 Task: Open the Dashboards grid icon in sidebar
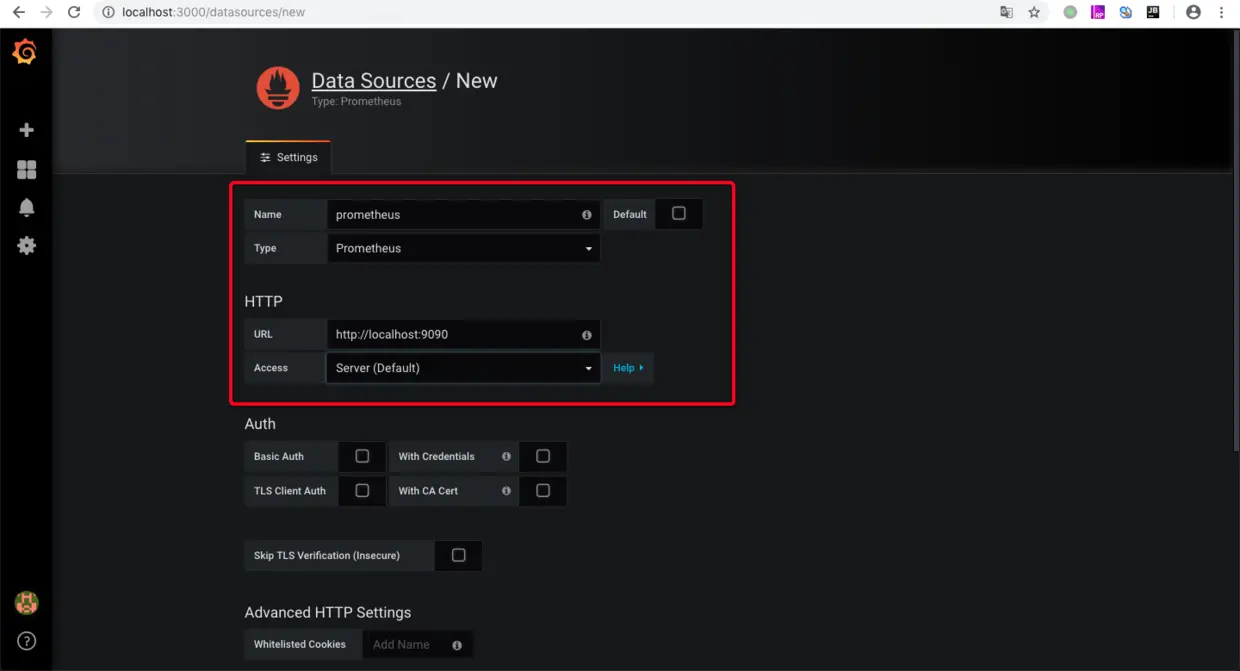click(27, 170)
